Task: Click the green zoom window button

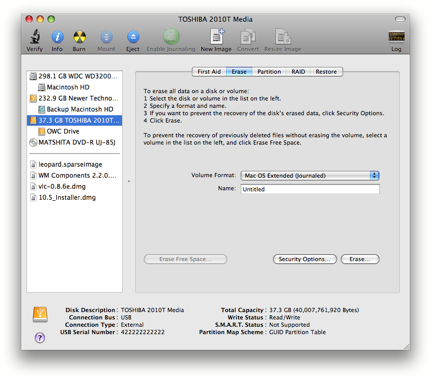Action: click(x=51, y=19)
